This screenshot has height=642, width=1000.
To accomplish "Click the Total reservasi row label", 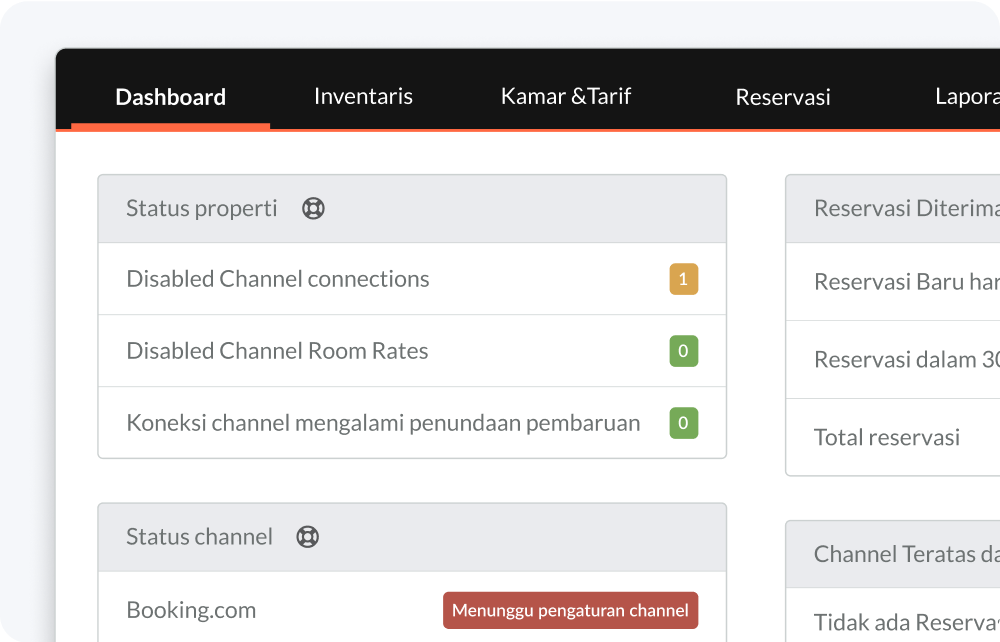I will [x=886, y=437].
